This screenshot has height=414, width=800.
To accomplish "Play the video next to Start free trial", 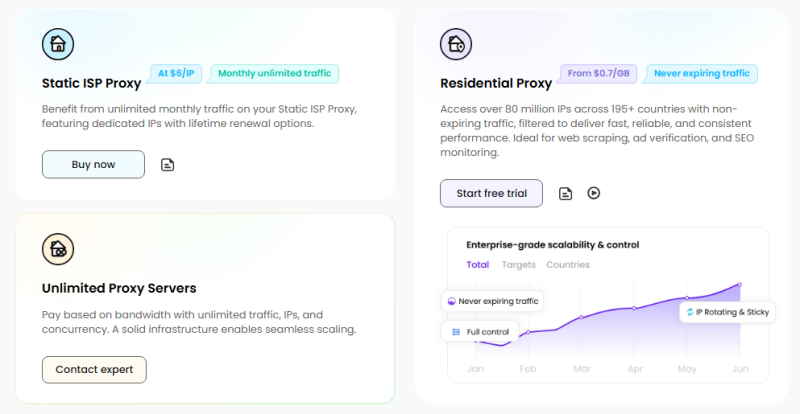I will click(x=594, y=193).
